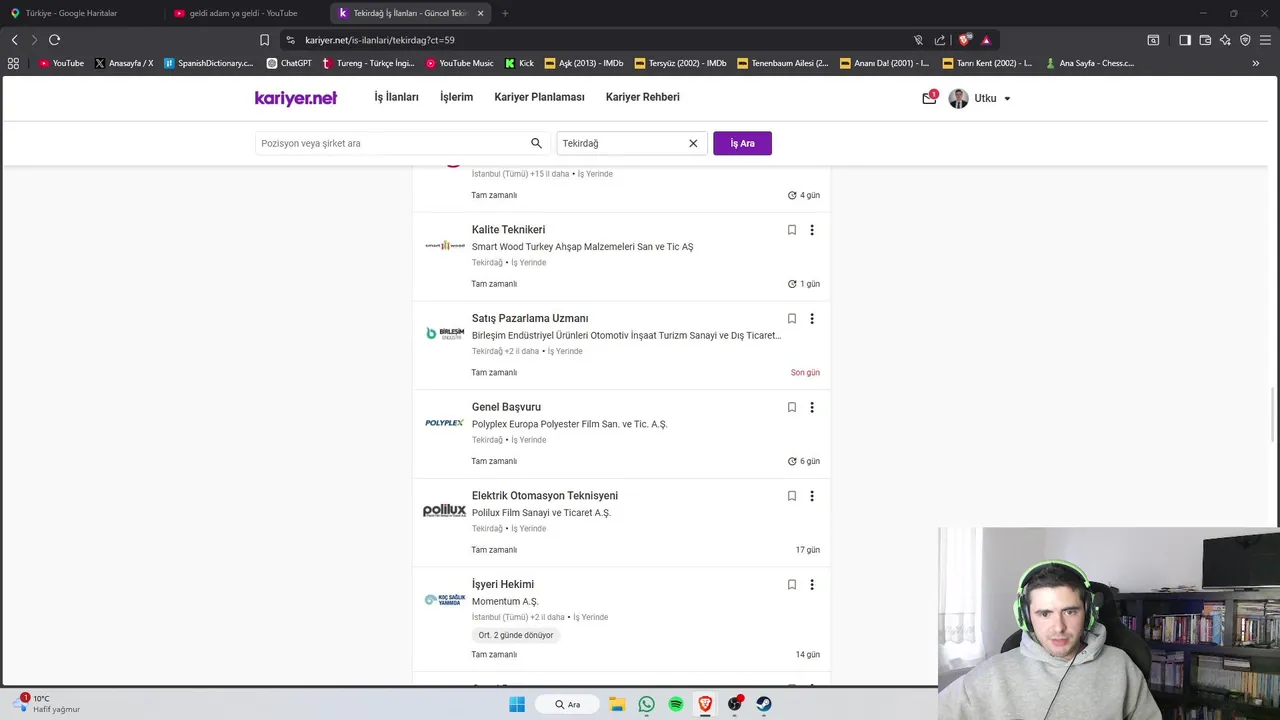The width and height of the screenshot is (1280, 720).
Task: Open Tureng Türkçe İngilizce bookmark
Action: pos(368,63)
